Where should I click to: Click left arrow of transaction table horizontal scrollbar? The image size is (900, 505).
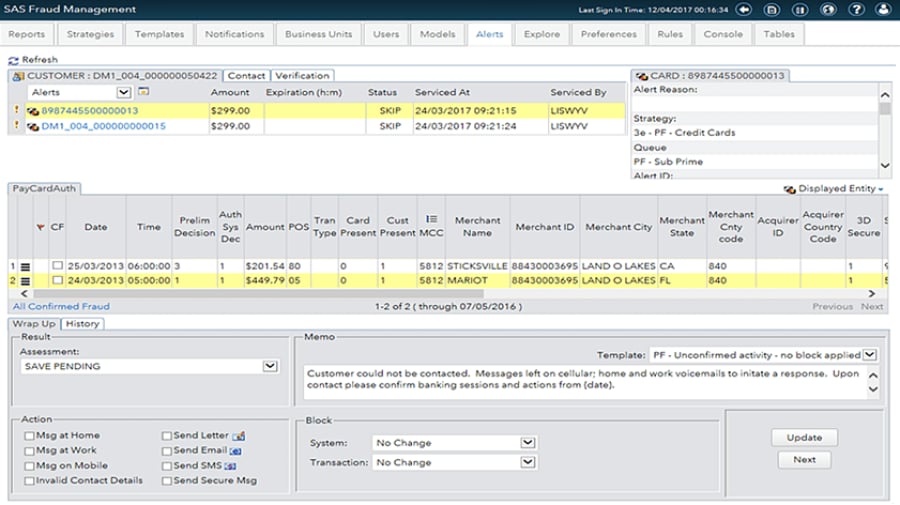pyautogui.click(x=24, y=294)
